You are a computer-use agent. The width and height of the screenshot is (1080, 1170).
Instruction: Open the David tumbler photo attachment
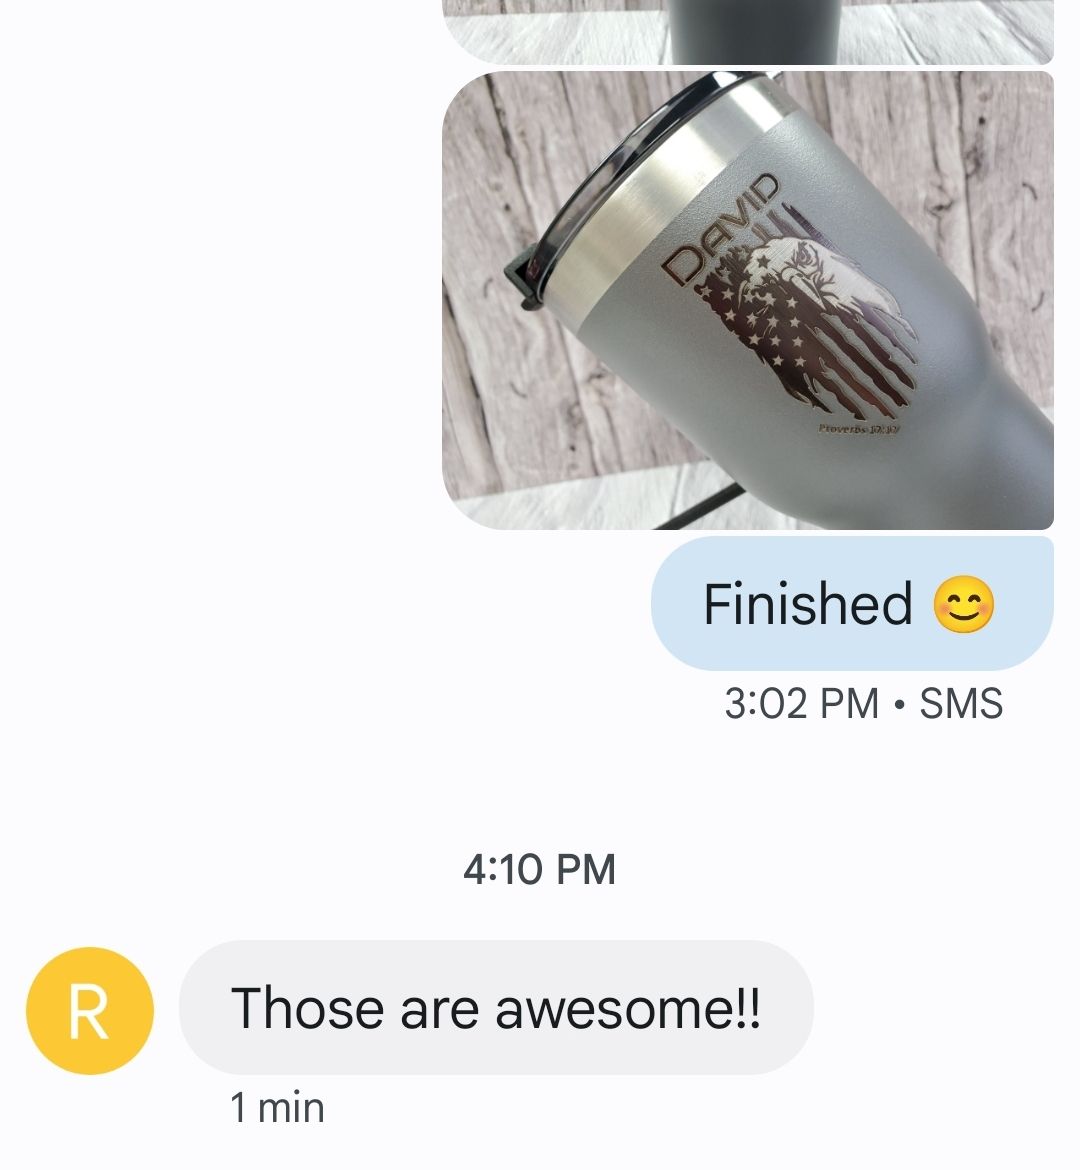(x=748, y=300)
